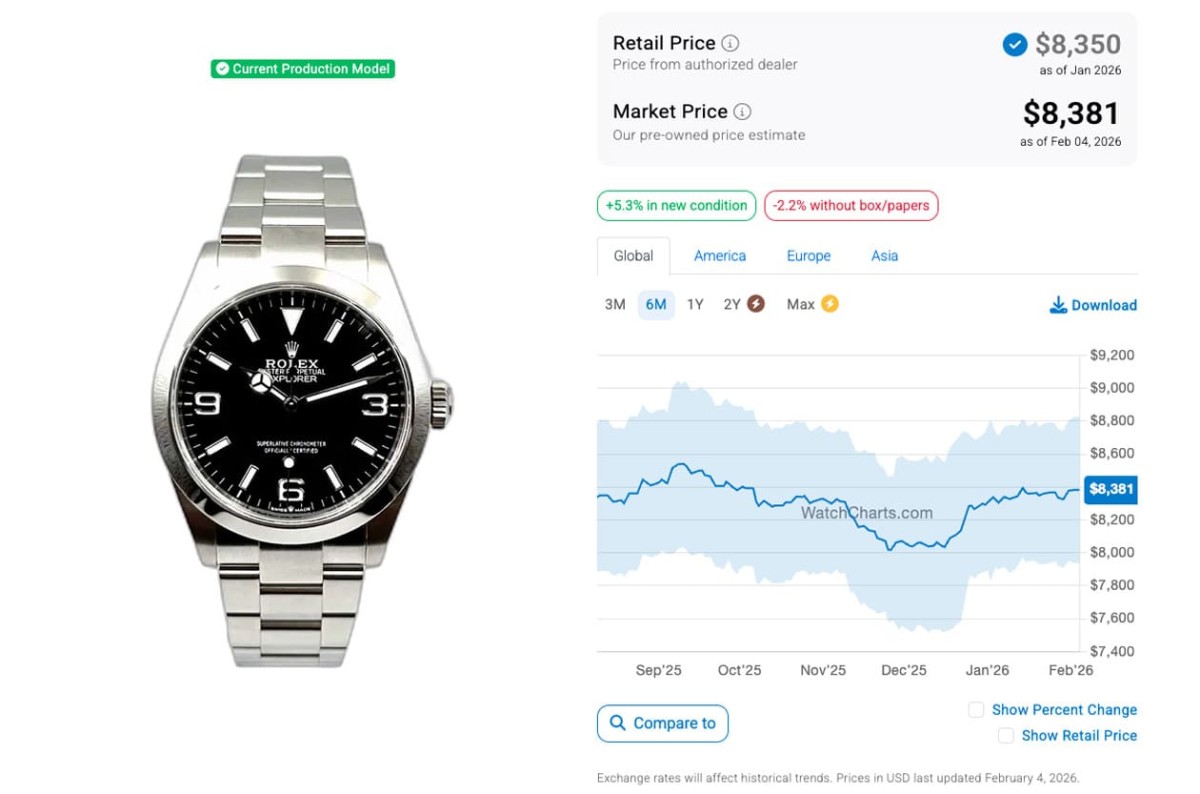Click the +5.3% in new condition pill
The image size is (1200, 794).
click(x=676, y=206)
